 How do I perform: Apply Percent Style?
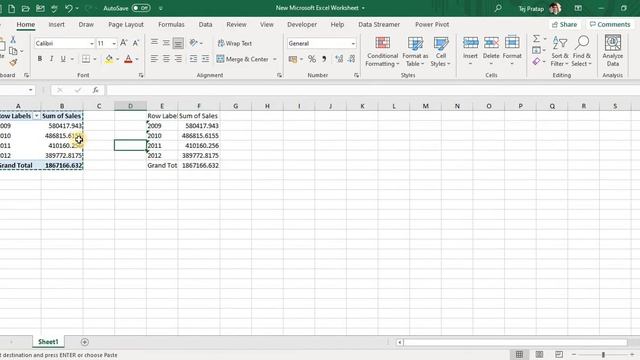pyautogui.click(x=312, y=59)
